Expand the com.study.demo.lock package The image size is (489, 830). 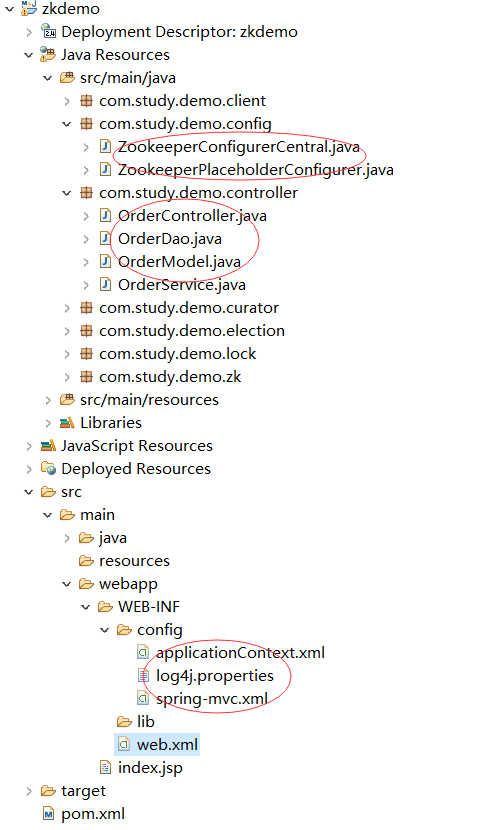pos(67,354)
